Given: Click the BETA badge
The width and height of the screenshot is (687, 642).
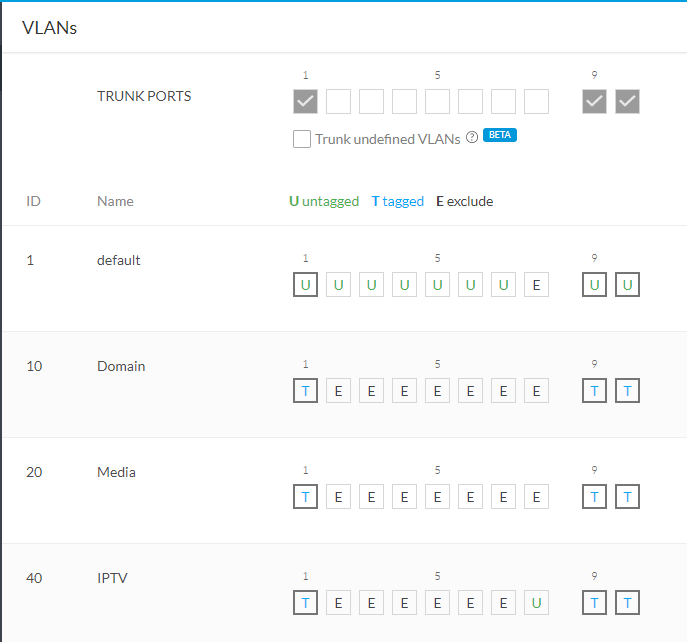Looking at the screenshot, I should [500, 136].
